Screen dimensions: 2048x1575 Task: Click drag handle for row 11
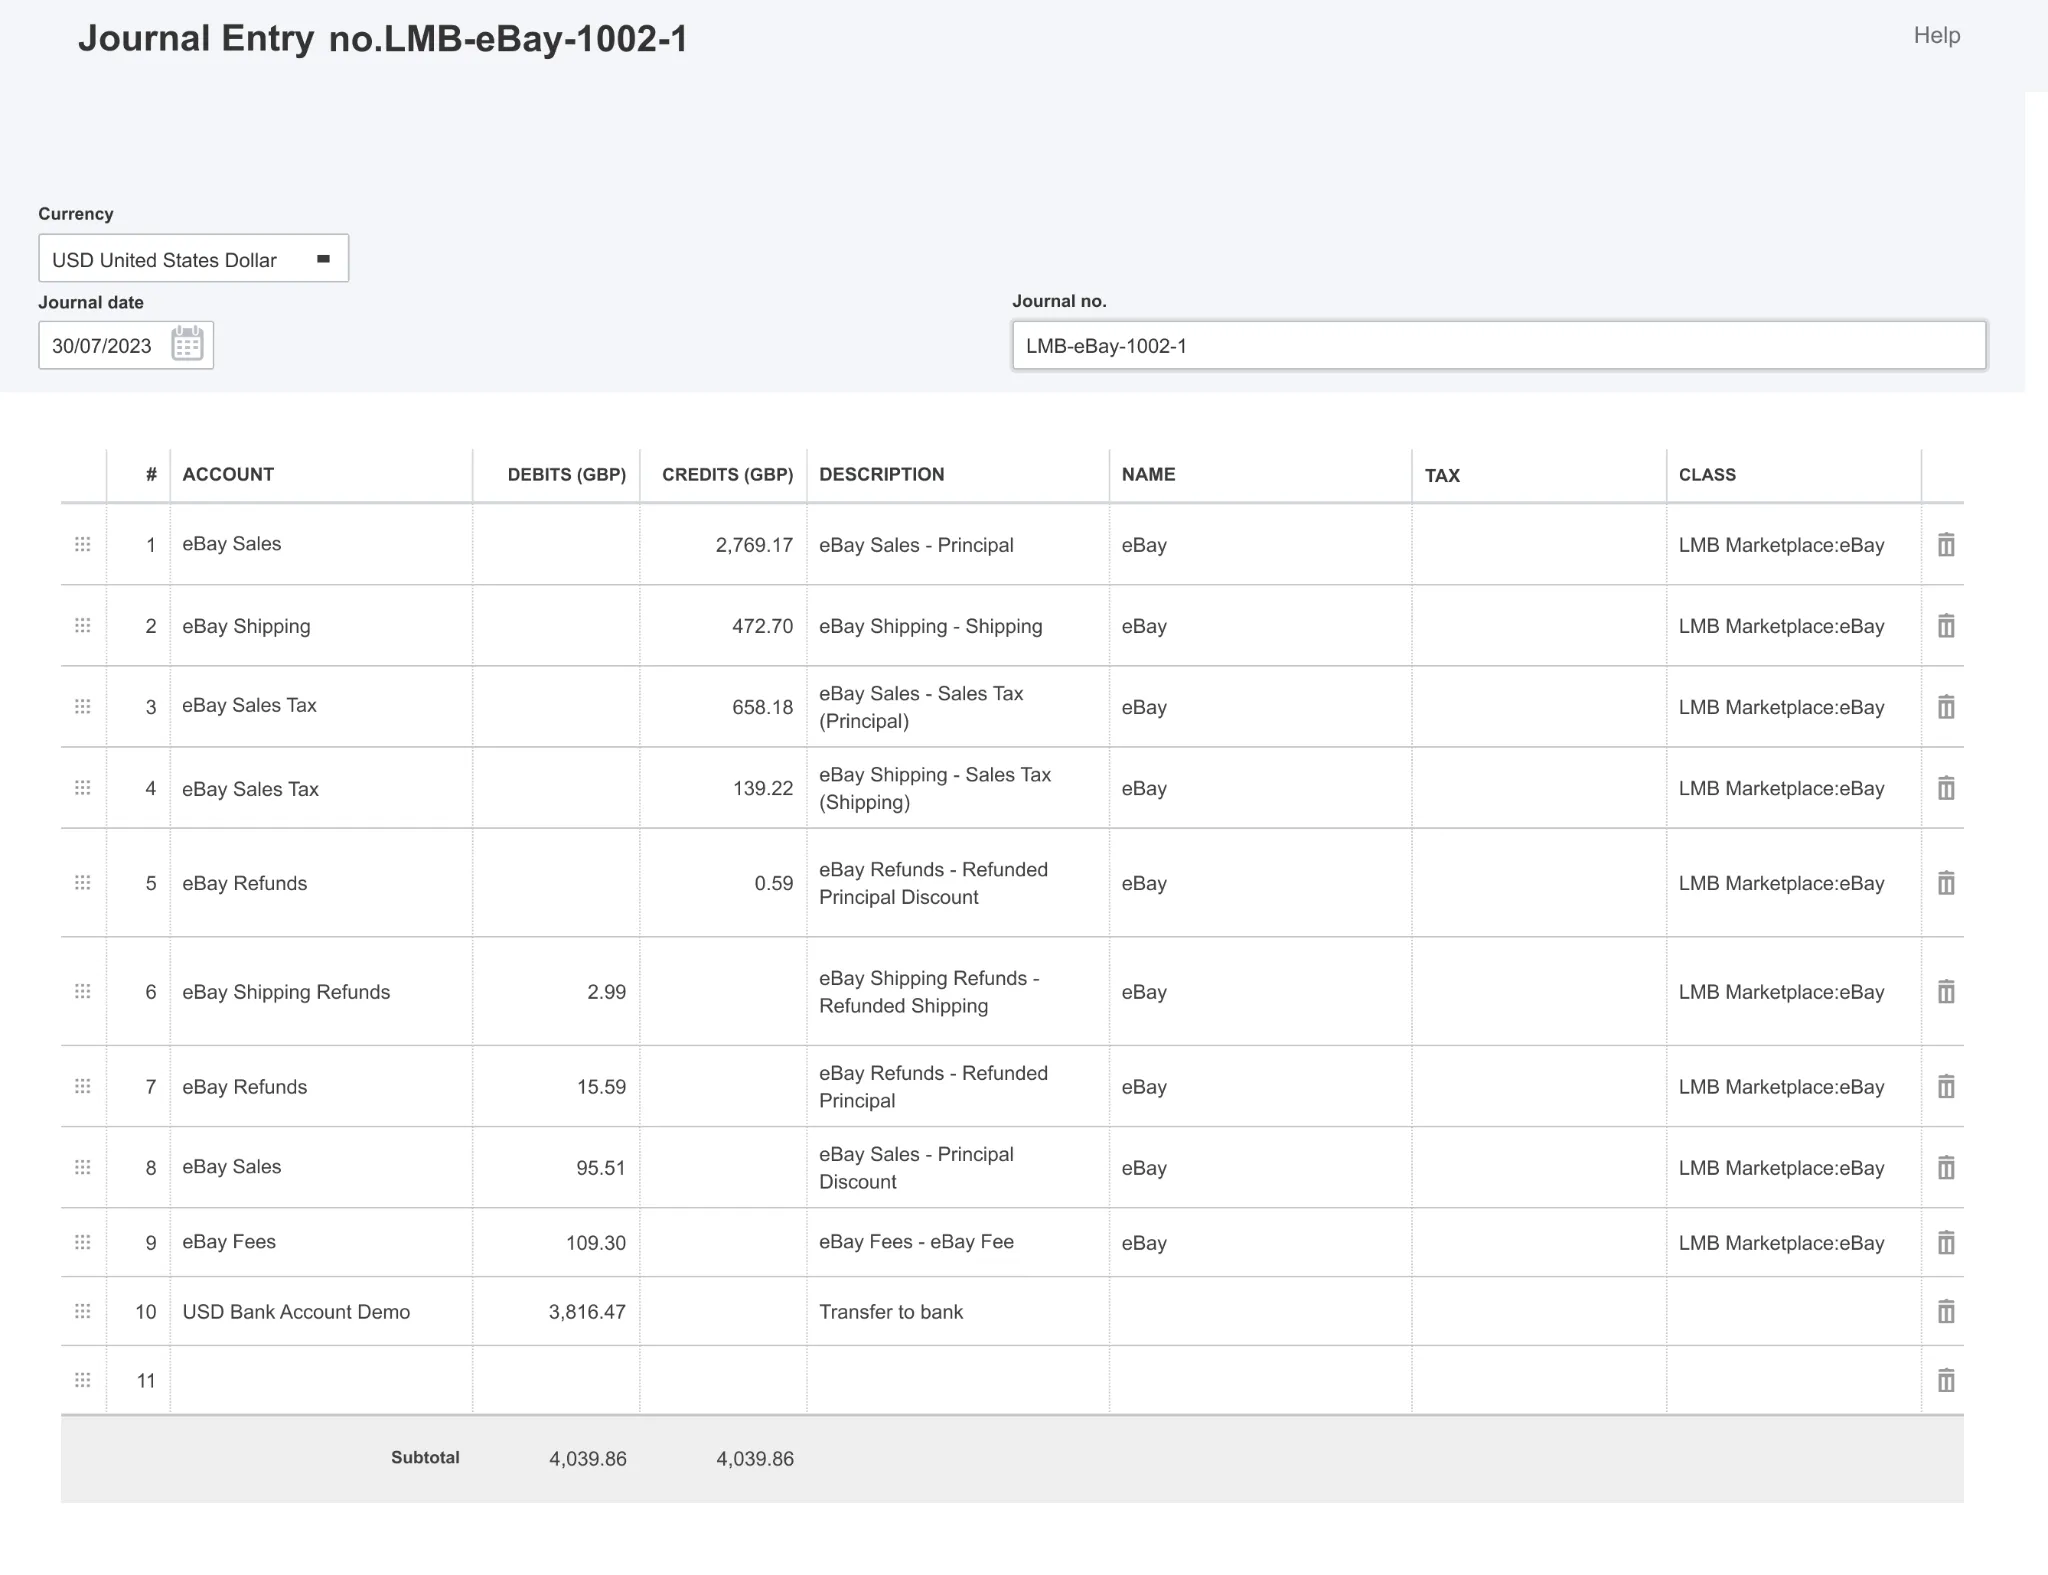pyautogui.click(x=83, y=1380)
